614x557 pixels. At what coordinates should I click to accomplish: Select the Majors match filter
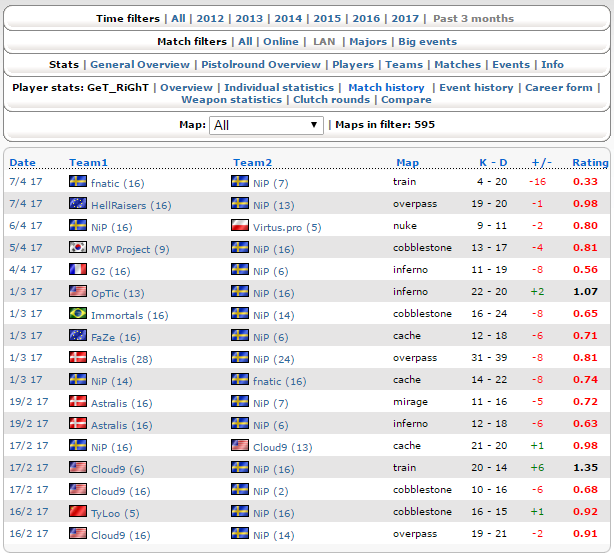(x=368, y=42)
